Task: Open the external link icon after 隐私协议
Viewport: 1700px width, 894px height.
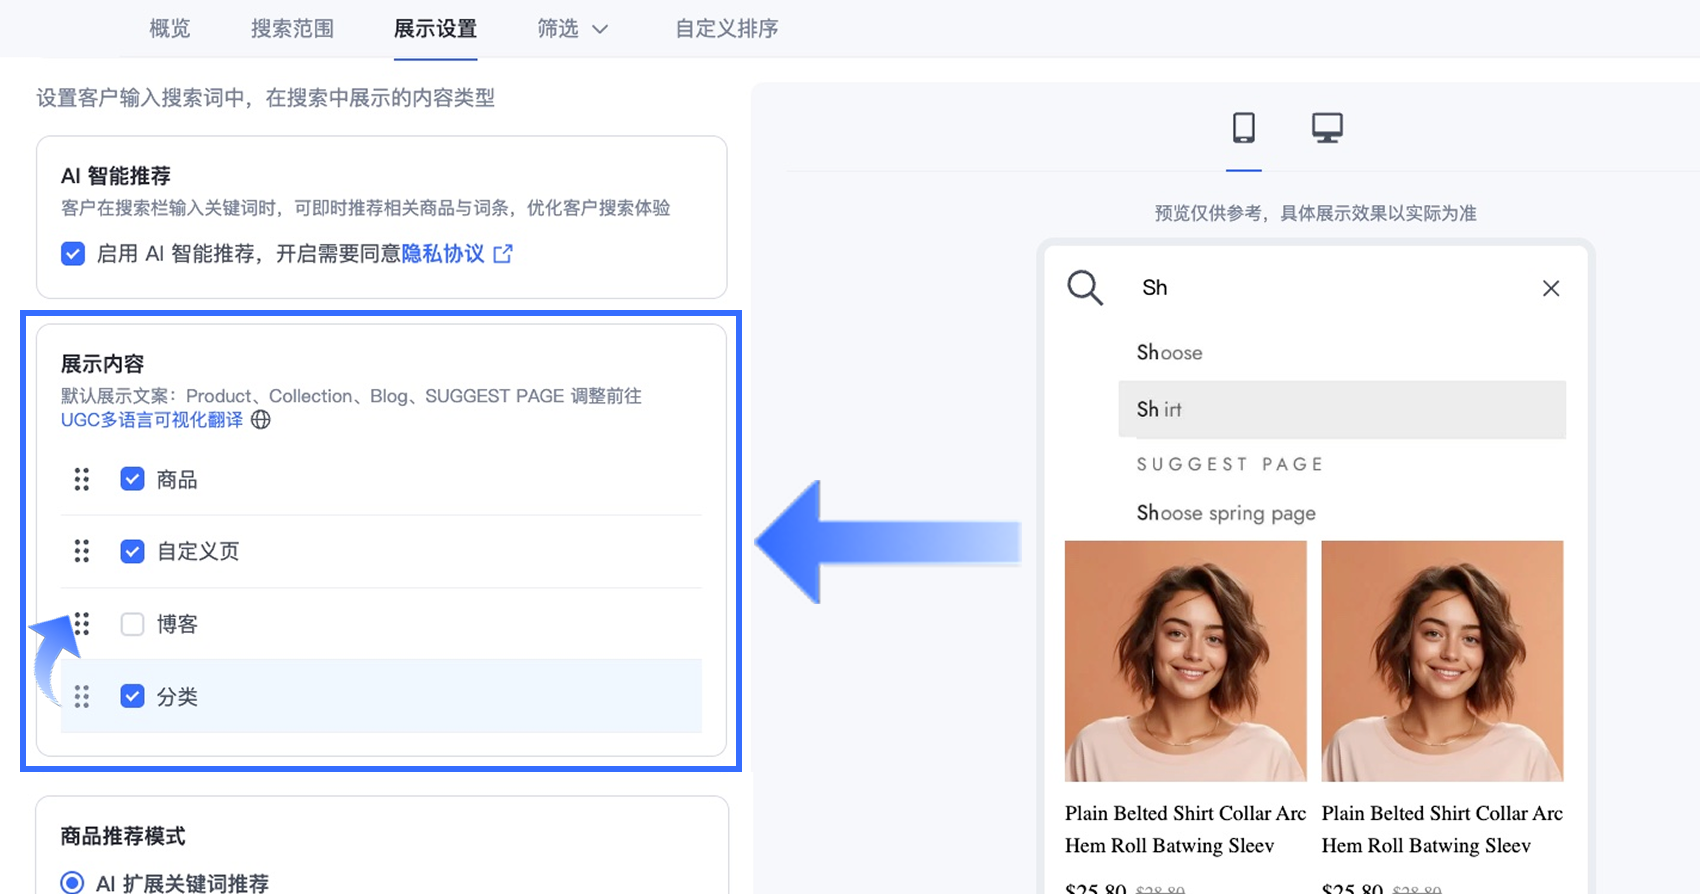Action: click(503, 254)
